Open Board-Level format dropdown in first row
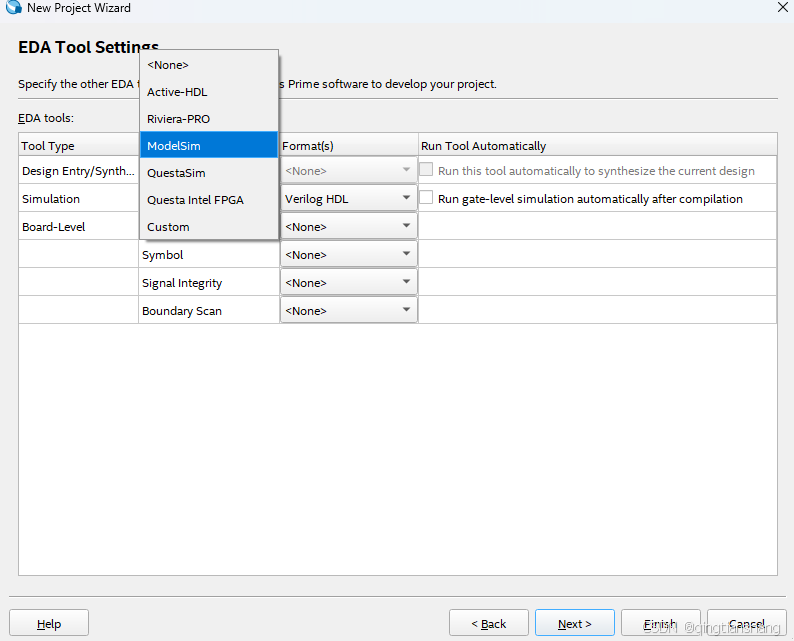 348,226
